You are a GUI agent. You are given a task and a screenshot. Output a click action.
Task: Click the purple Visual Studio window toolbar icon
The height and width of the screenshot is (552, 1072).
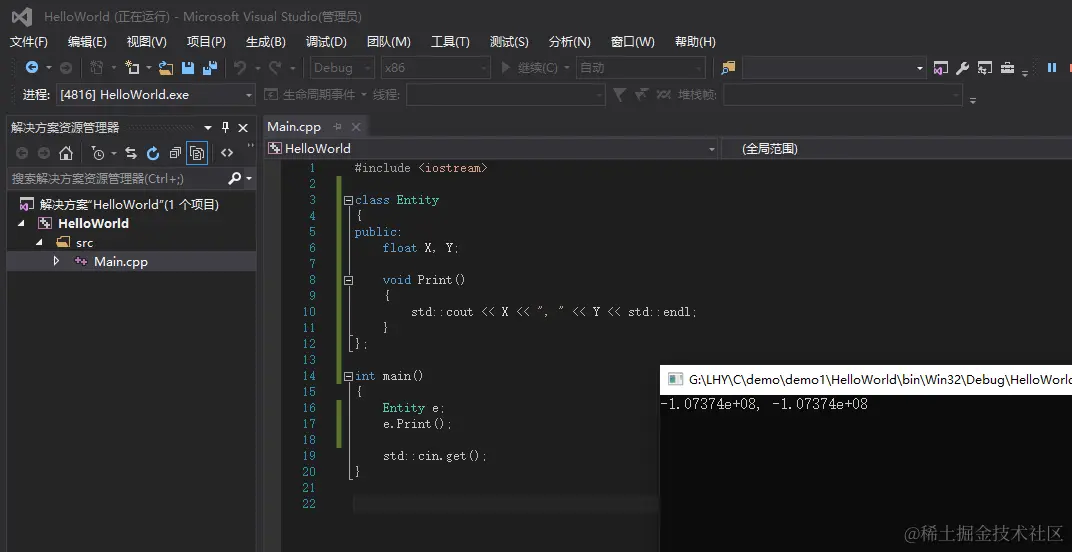[x=941, y=68]
